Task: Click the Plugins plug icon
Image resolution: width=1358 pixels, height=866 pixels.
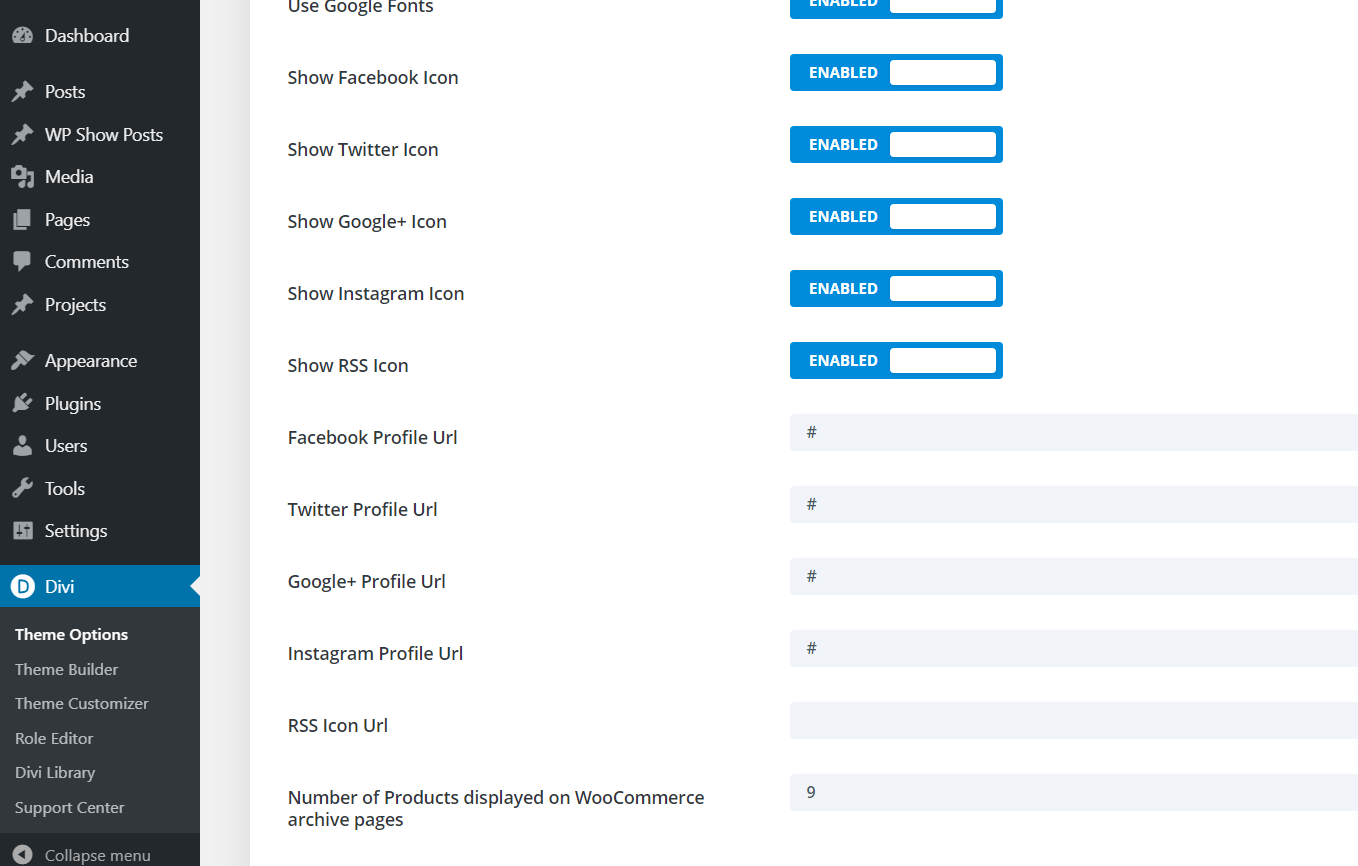Action: tap(22, 404)
